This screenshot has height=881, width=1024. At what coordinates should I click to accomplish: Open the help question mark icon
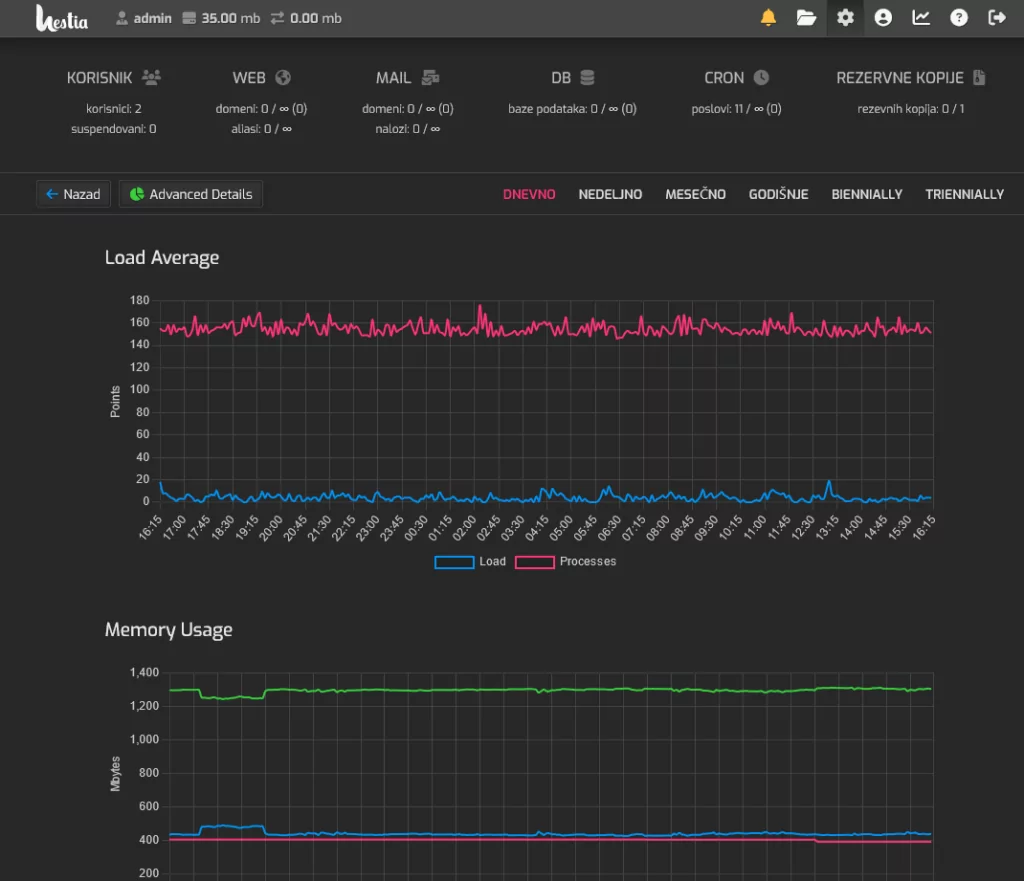click(x=959, y=18)
